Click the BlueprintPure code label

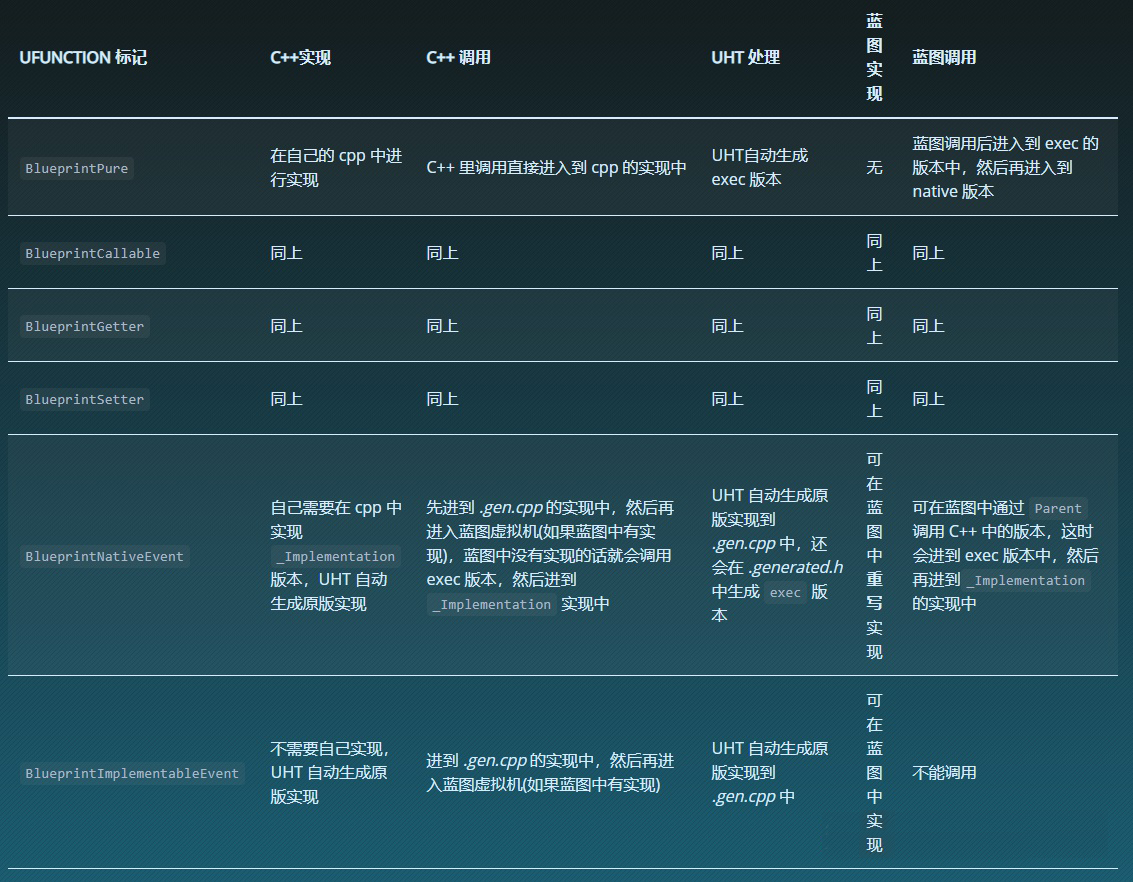click(76, 168)
